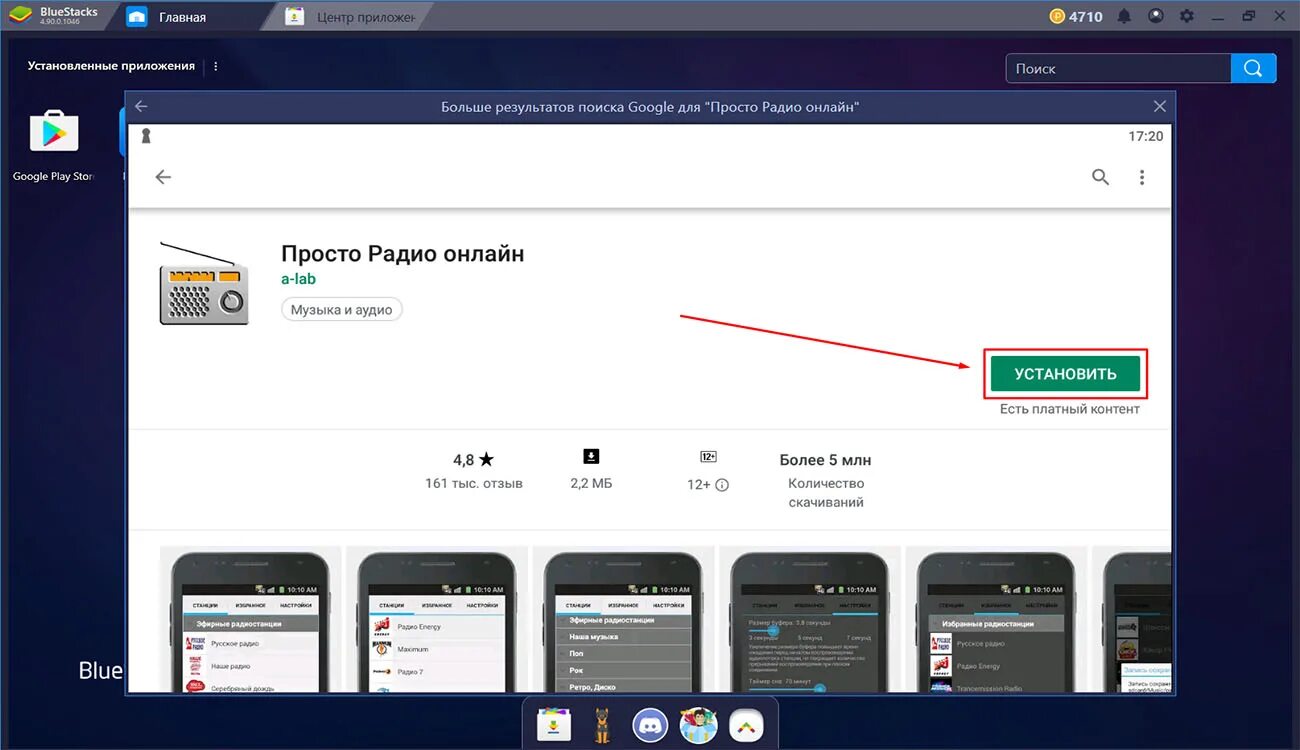1300x750 pixels.
Task: Click the 161 тыс. отзыв reviews count
Action: pyautogui.click(x=473, y=484)
